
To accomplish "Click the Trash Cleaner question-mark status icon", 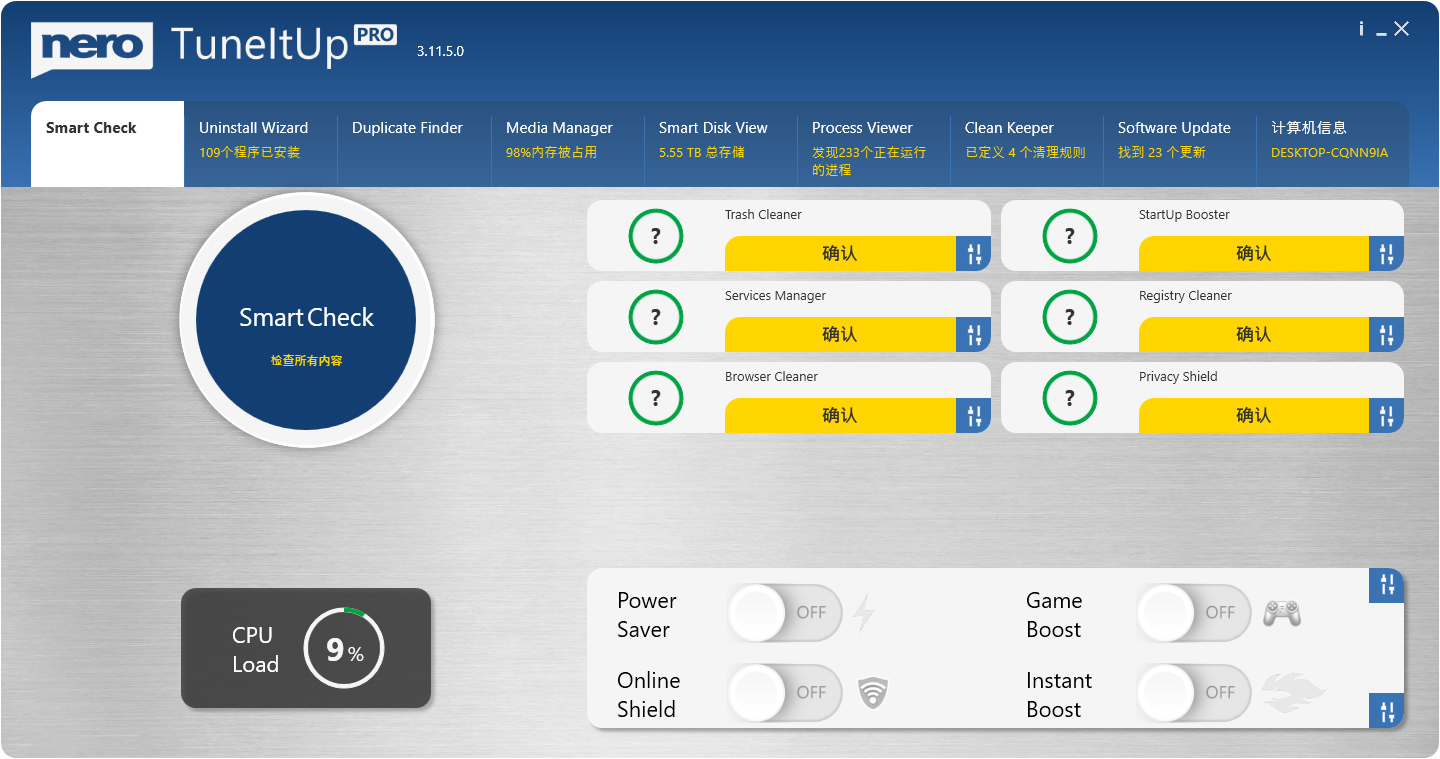I will coord(656,236).
